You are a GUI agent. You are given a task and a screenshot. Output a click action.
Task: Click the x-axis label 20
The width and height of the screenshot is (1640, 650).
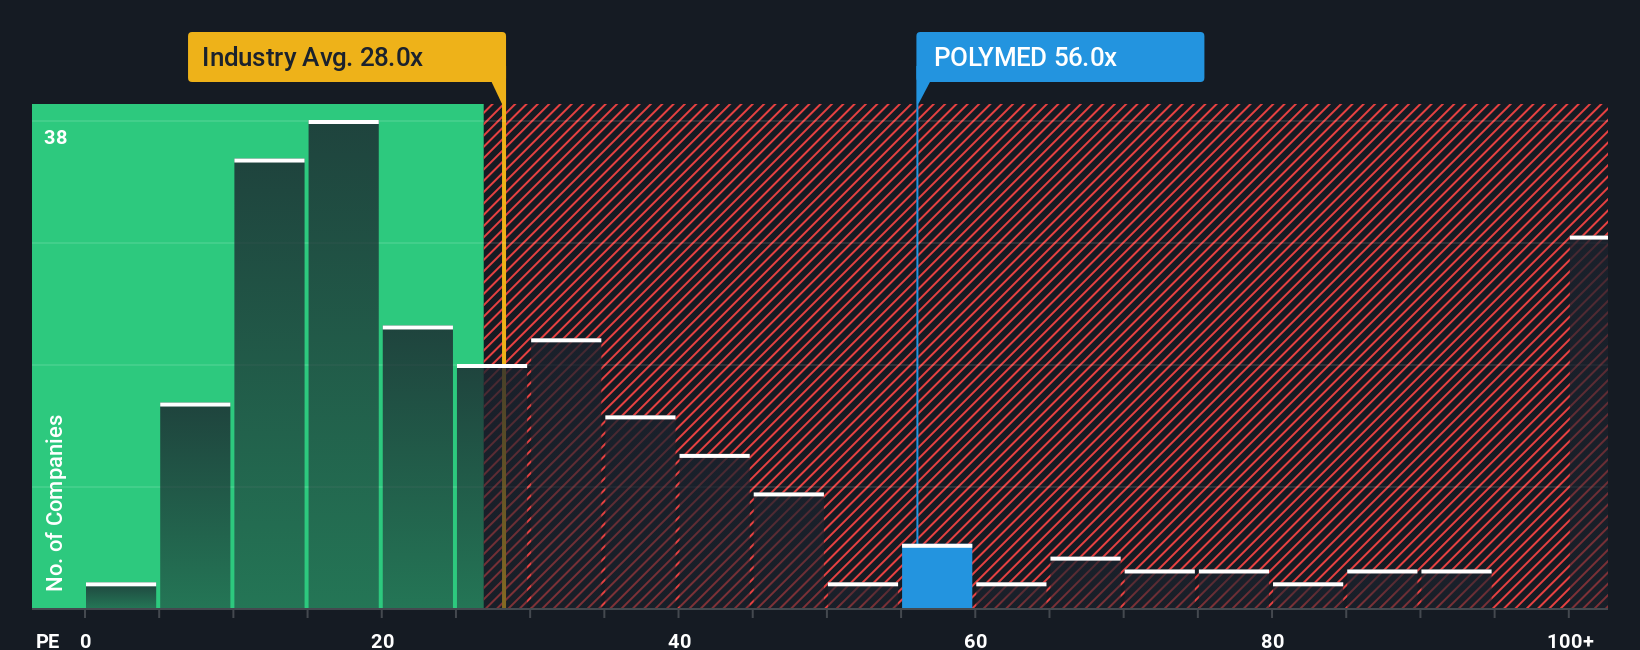(x=383, y=640)
